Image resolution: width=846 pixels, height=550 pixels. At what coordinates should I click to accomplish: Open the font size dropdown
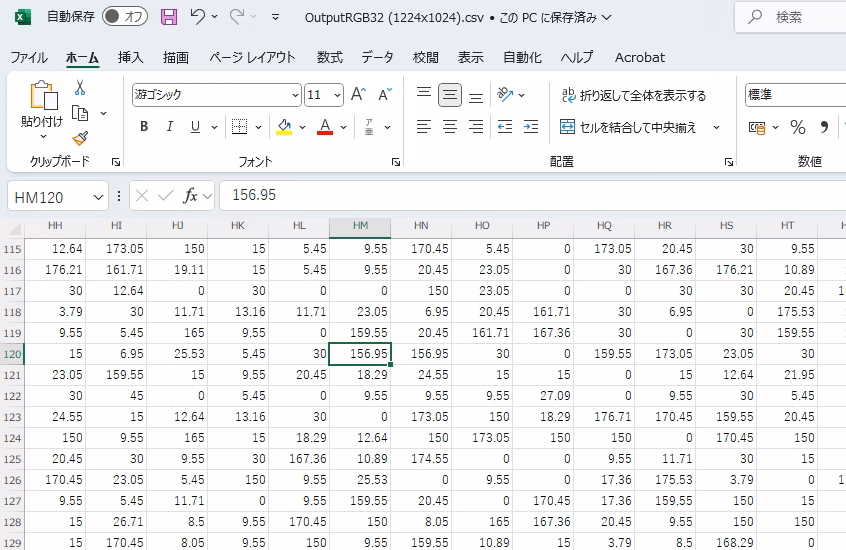(338, 96)
